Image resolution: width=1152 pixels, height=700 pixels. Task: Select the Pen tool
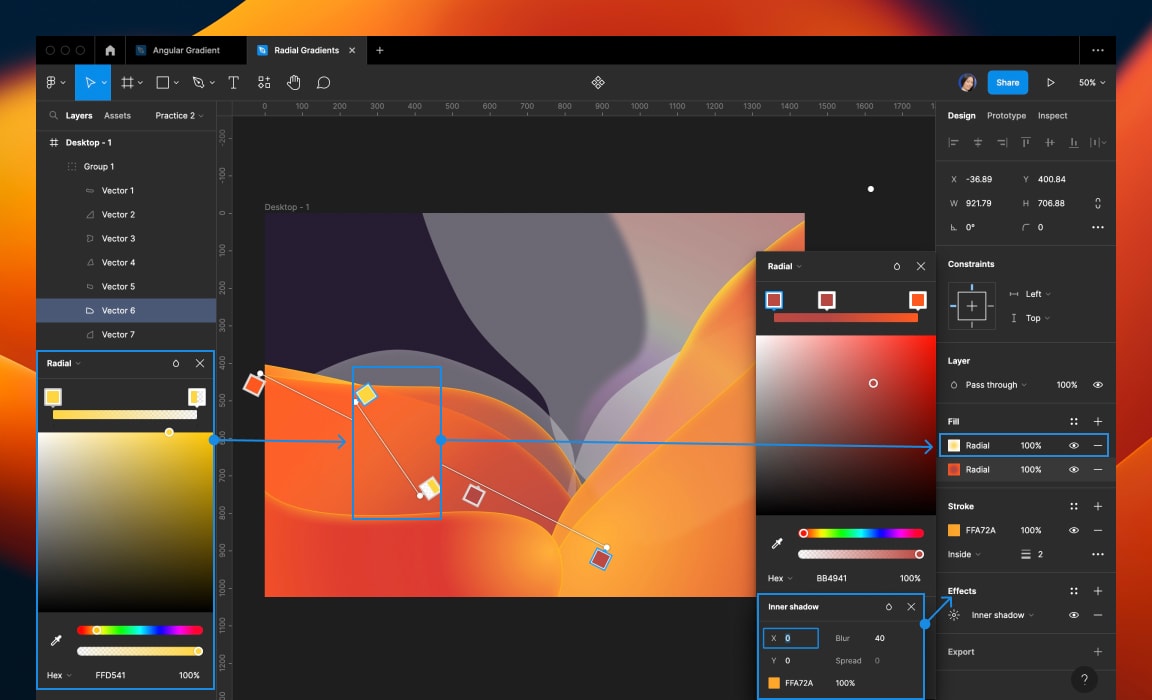coord(197,82)
